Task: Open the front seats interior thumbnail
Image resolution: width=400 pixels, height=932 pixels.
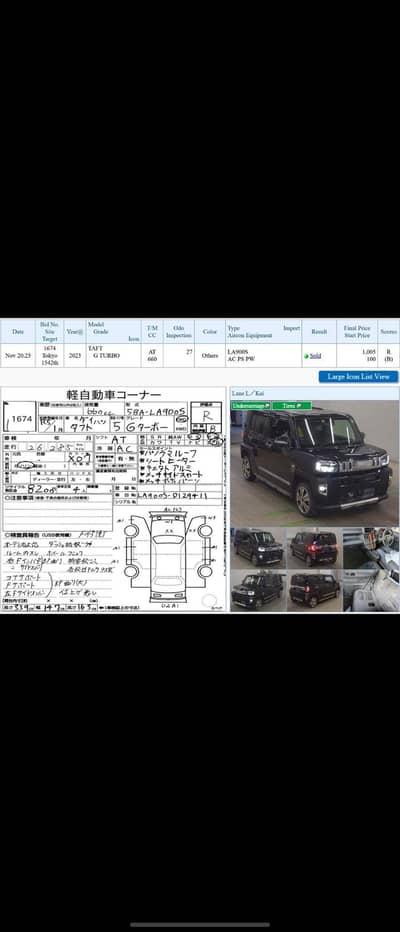Action: coord(371,590)
